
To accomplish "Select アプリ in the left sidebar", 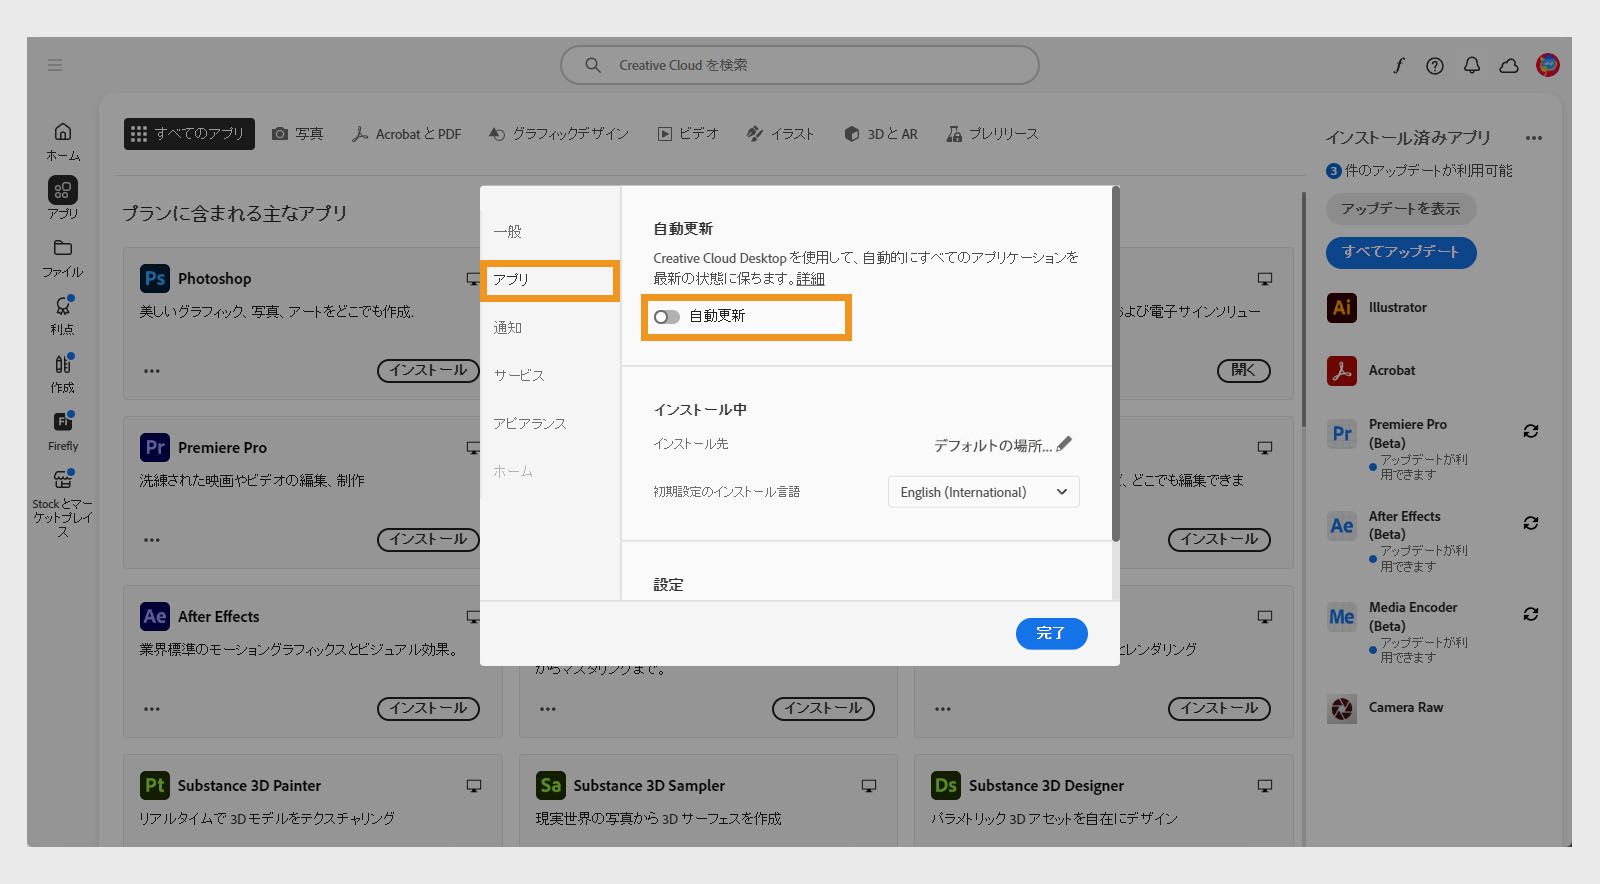I will [x=62, y=198].
